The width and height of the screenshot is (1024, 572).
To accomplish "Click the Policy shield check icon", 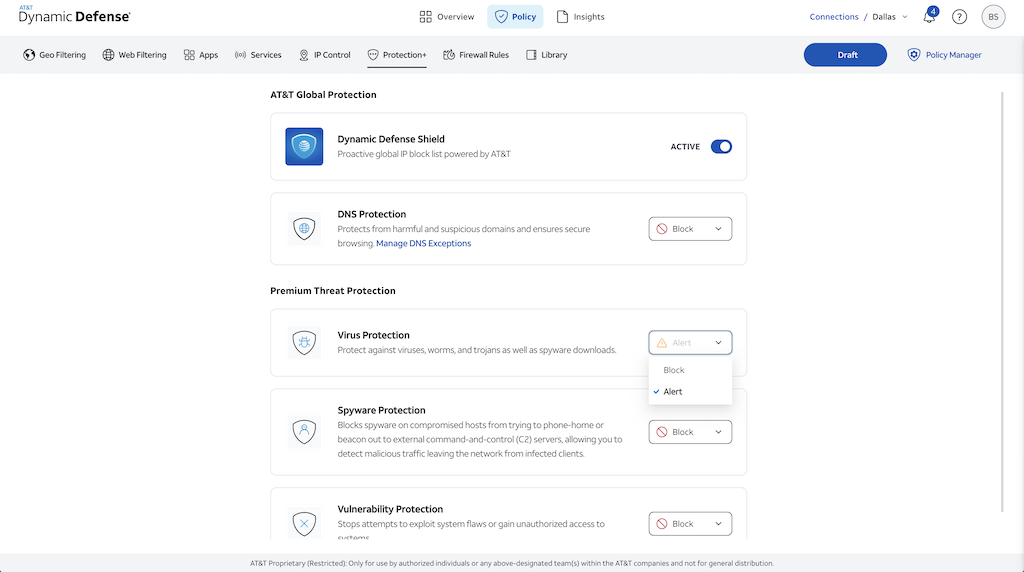I will tap(501, 17).
